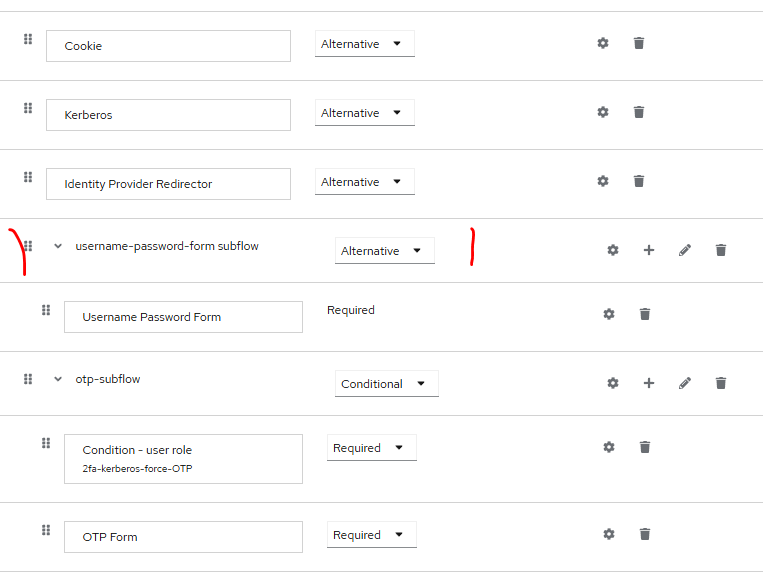Delete the Kerberos execution with trash icon
763x578 pixels.
639,112
